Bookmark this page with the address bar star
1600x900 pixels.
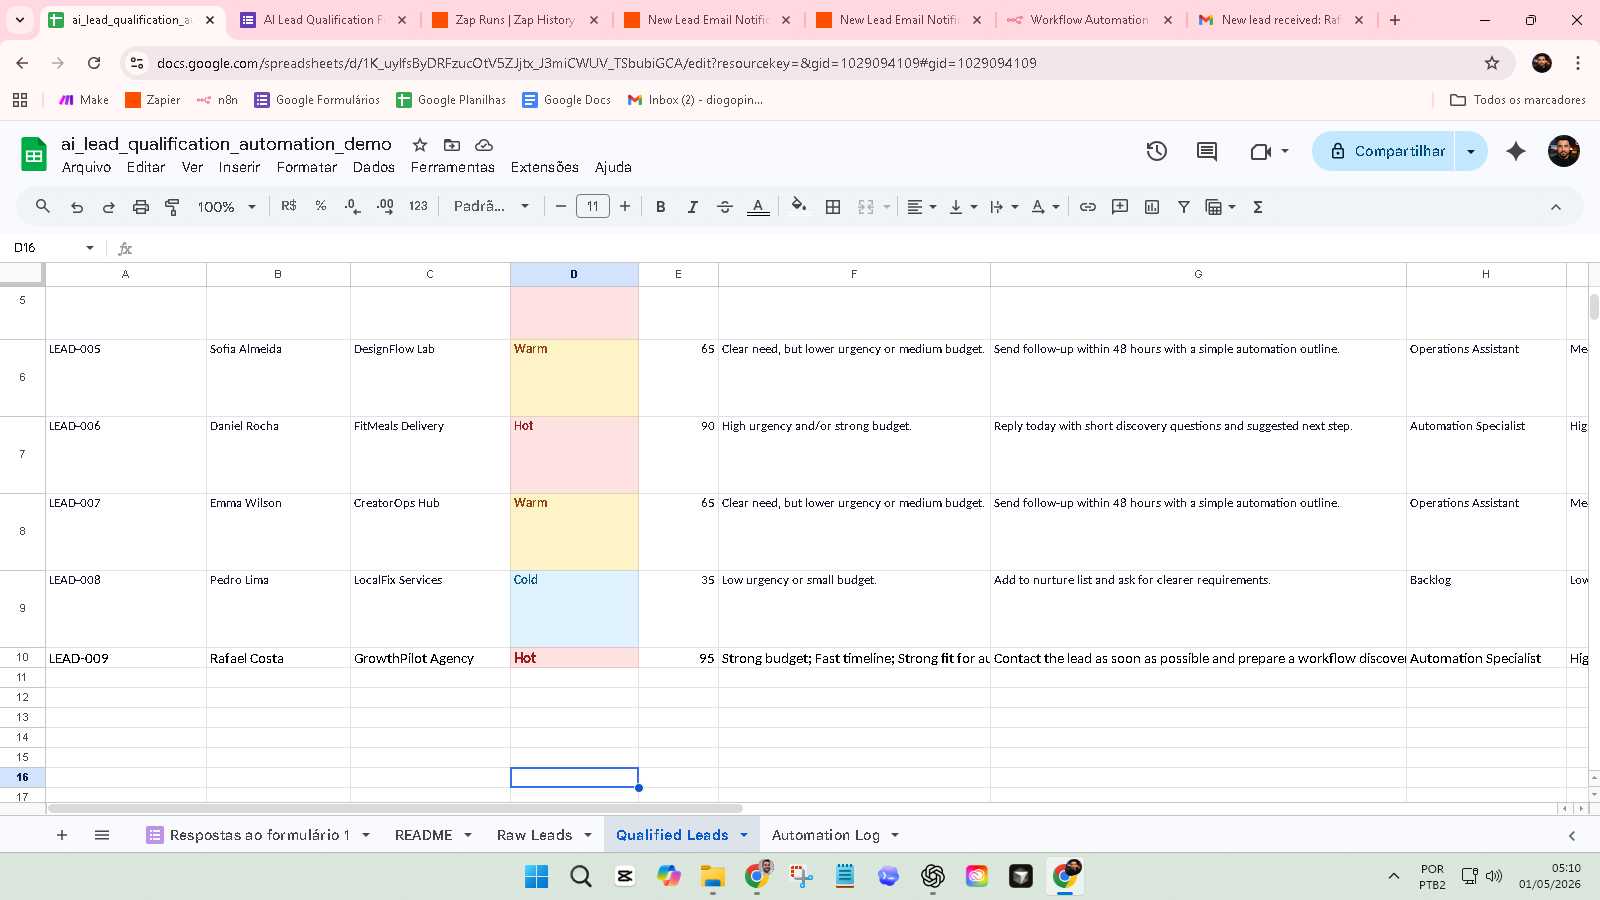[x=1492, y=63]
